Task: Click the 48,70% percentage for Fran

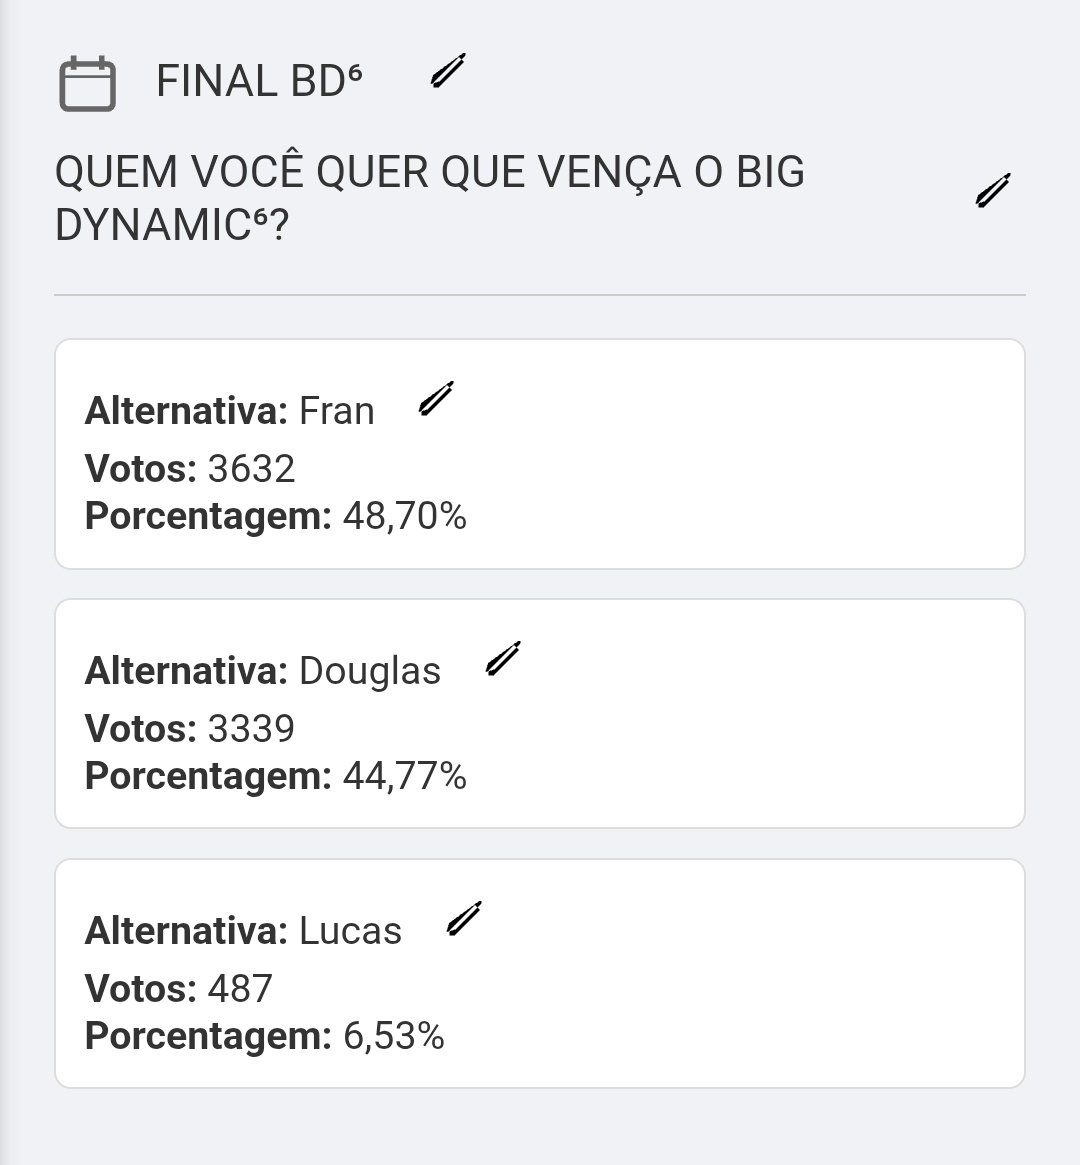Action: (405, 516)
